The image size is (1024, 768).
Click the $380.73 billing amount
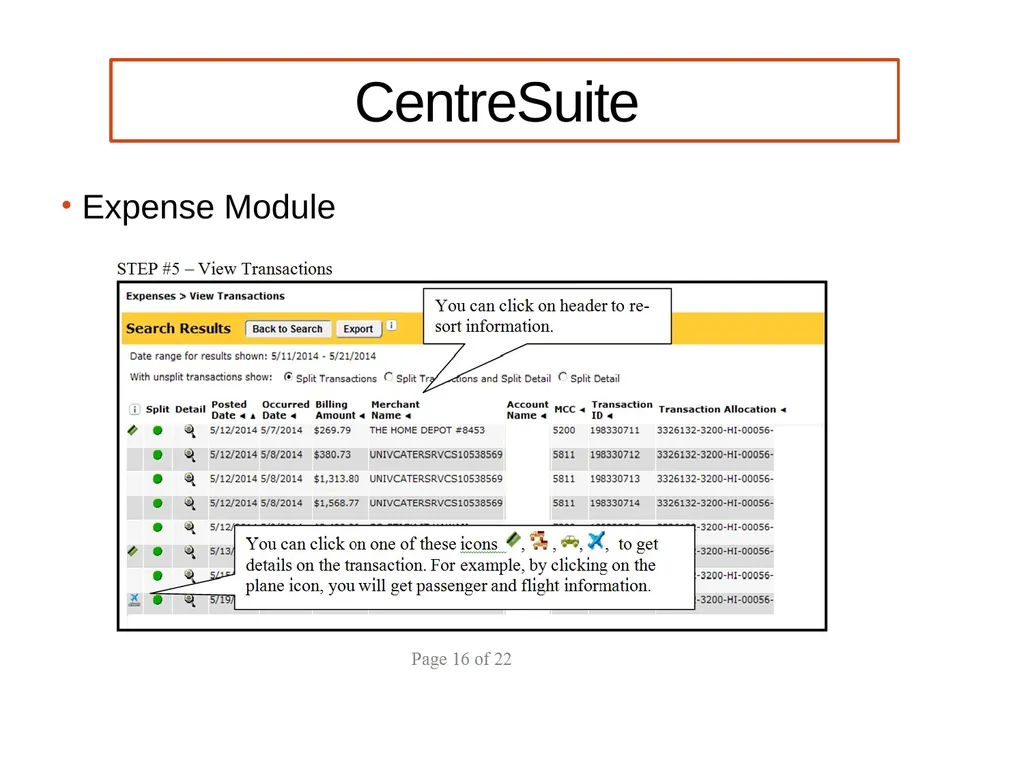[332, 455]
